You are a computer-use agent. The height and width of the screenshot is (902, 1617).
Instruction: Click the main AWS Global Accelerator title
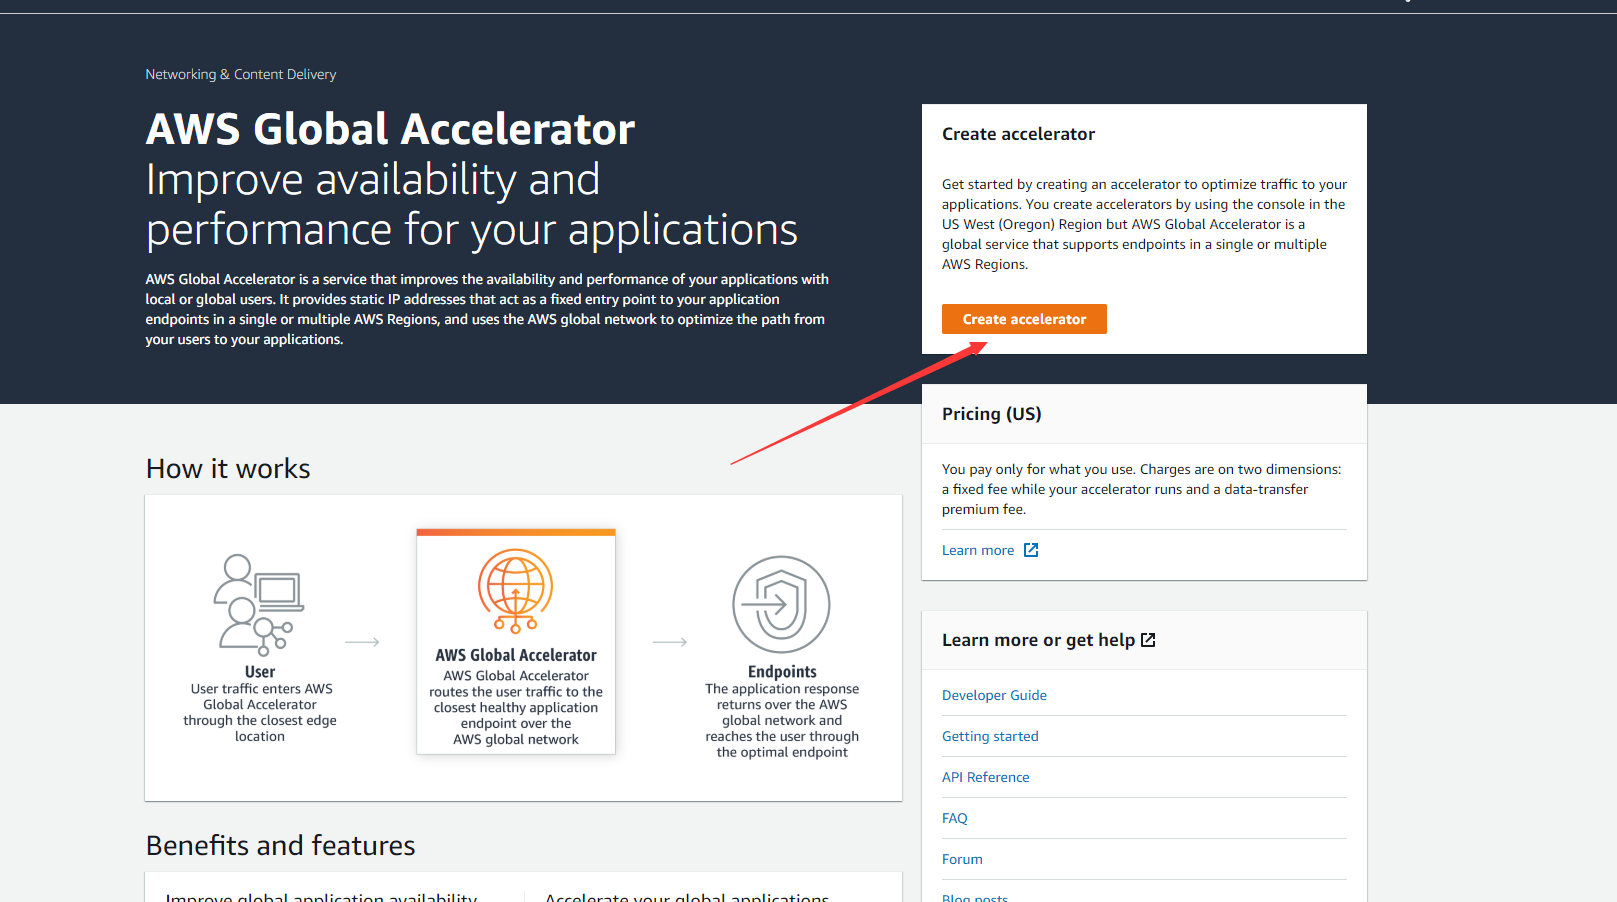pos(390,129)
